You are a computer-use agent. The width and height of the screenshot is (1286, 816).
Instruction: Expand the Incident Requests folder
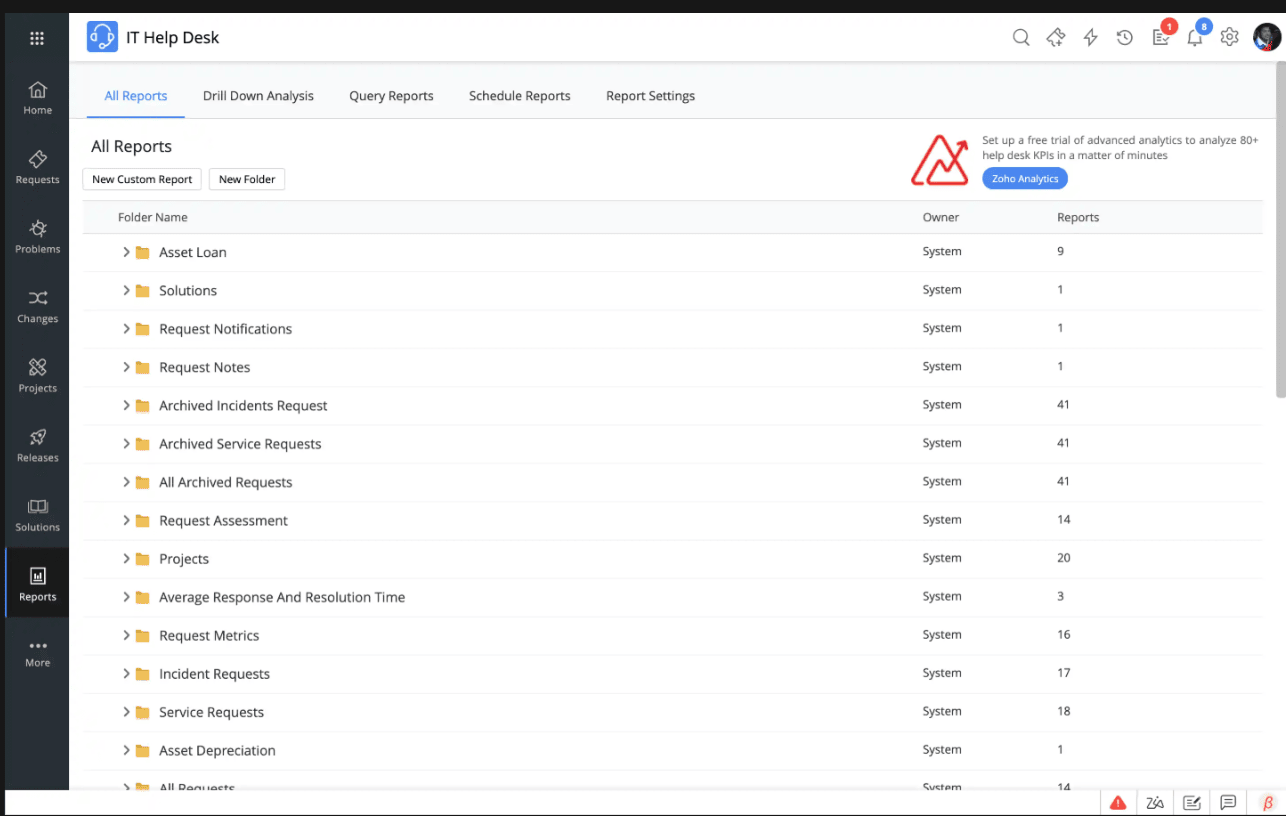pyautogui.click(x=127, y=674)
